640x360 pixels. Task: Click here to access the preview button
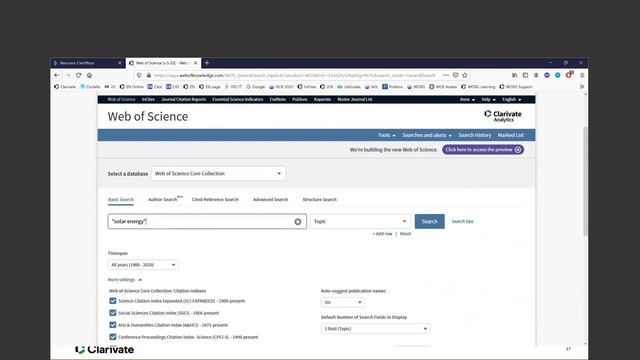(x=483, y=150)
